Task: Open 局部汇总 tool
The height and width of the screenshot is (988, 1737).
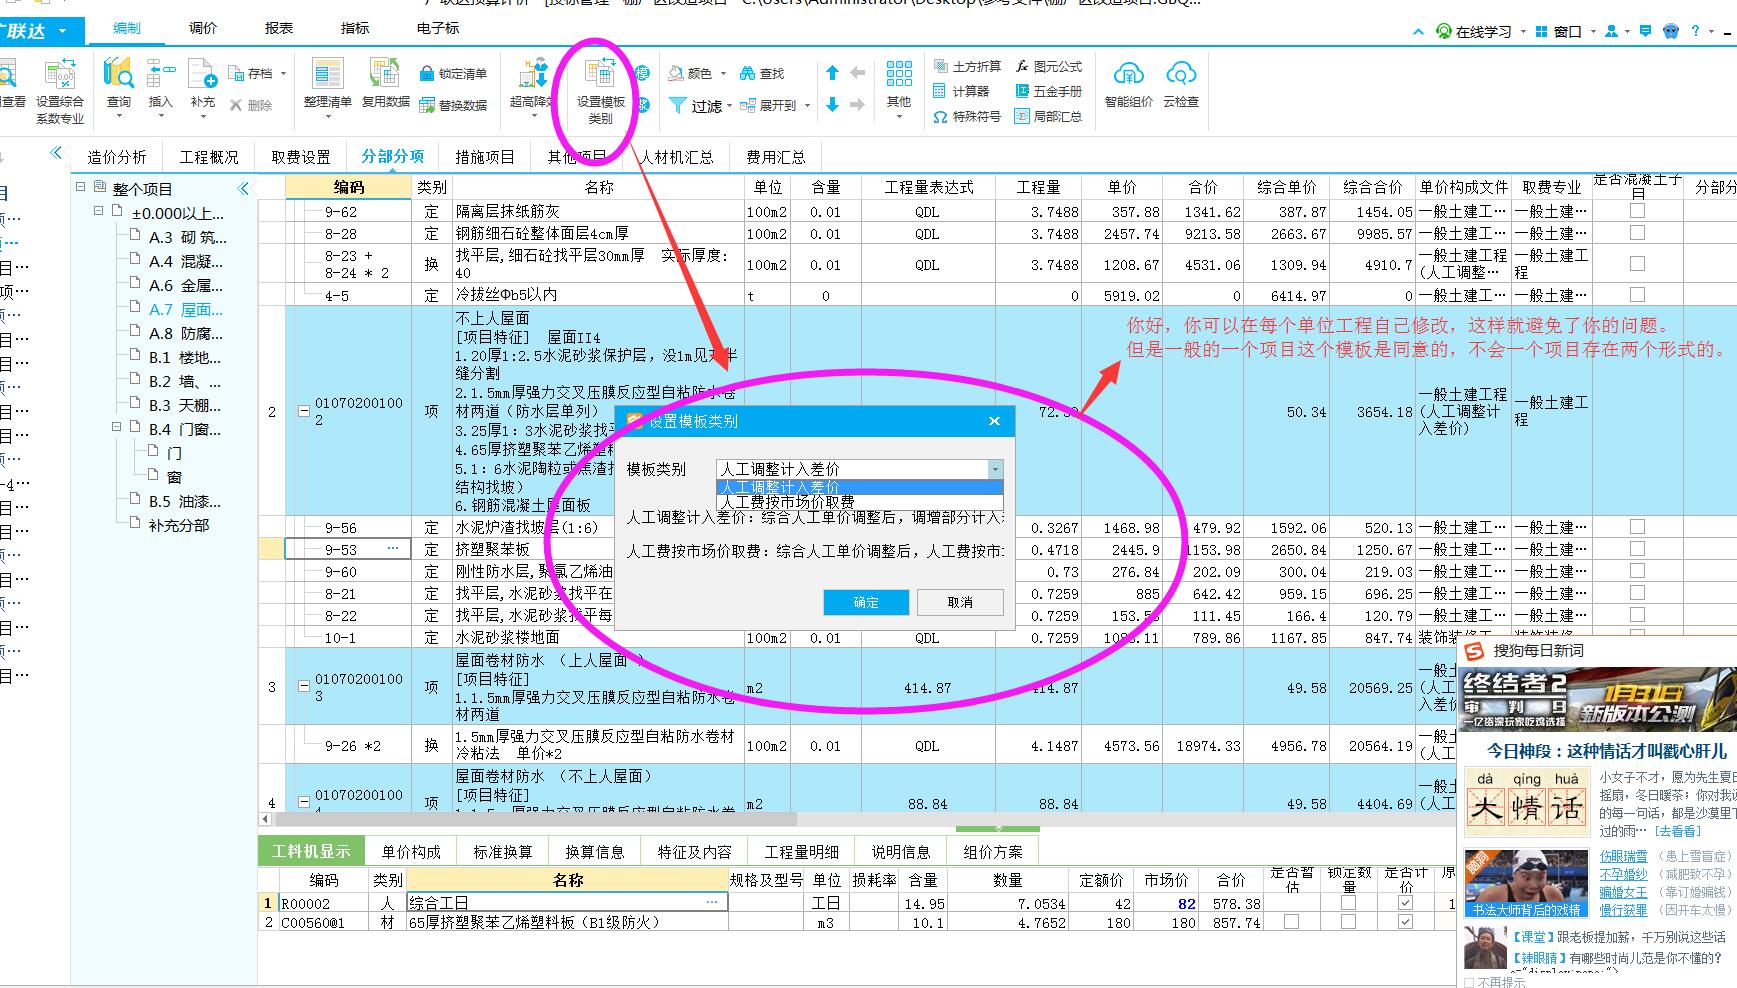Action: click(x=1048, y=116)
